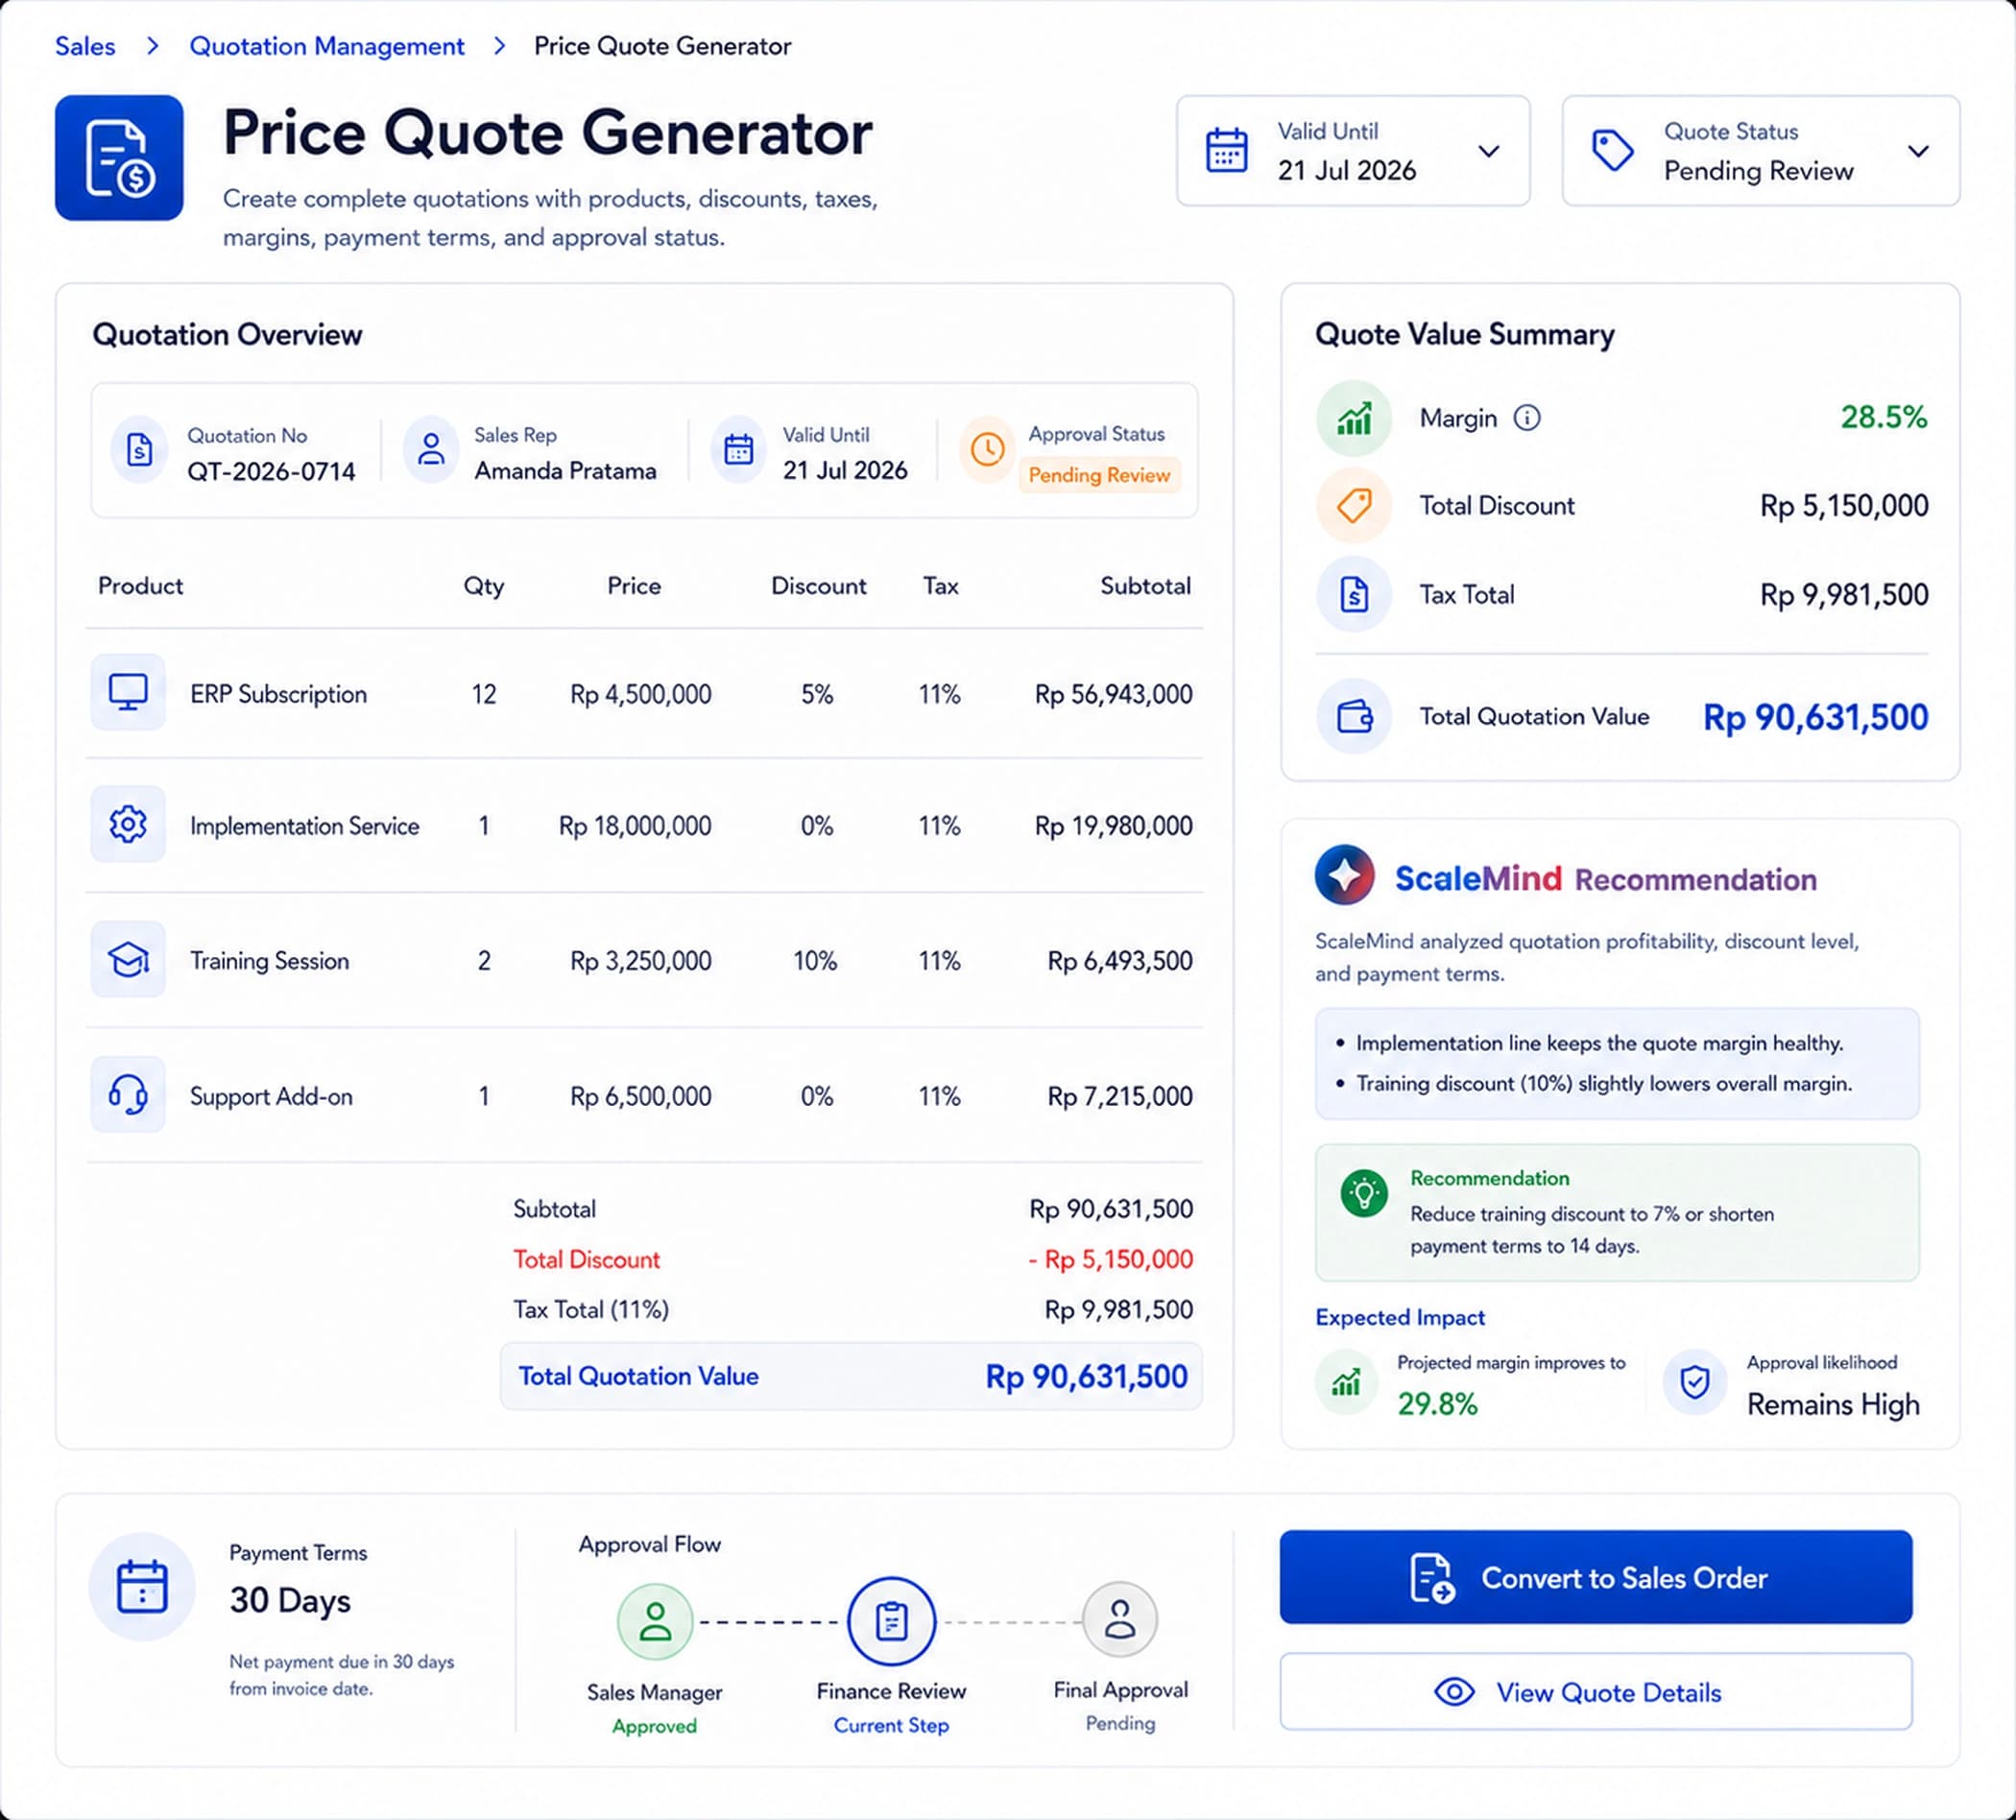Click sales rep name Amanda Pratama
Viewport: 2016px width, 1820px height.
pos(565,470)
